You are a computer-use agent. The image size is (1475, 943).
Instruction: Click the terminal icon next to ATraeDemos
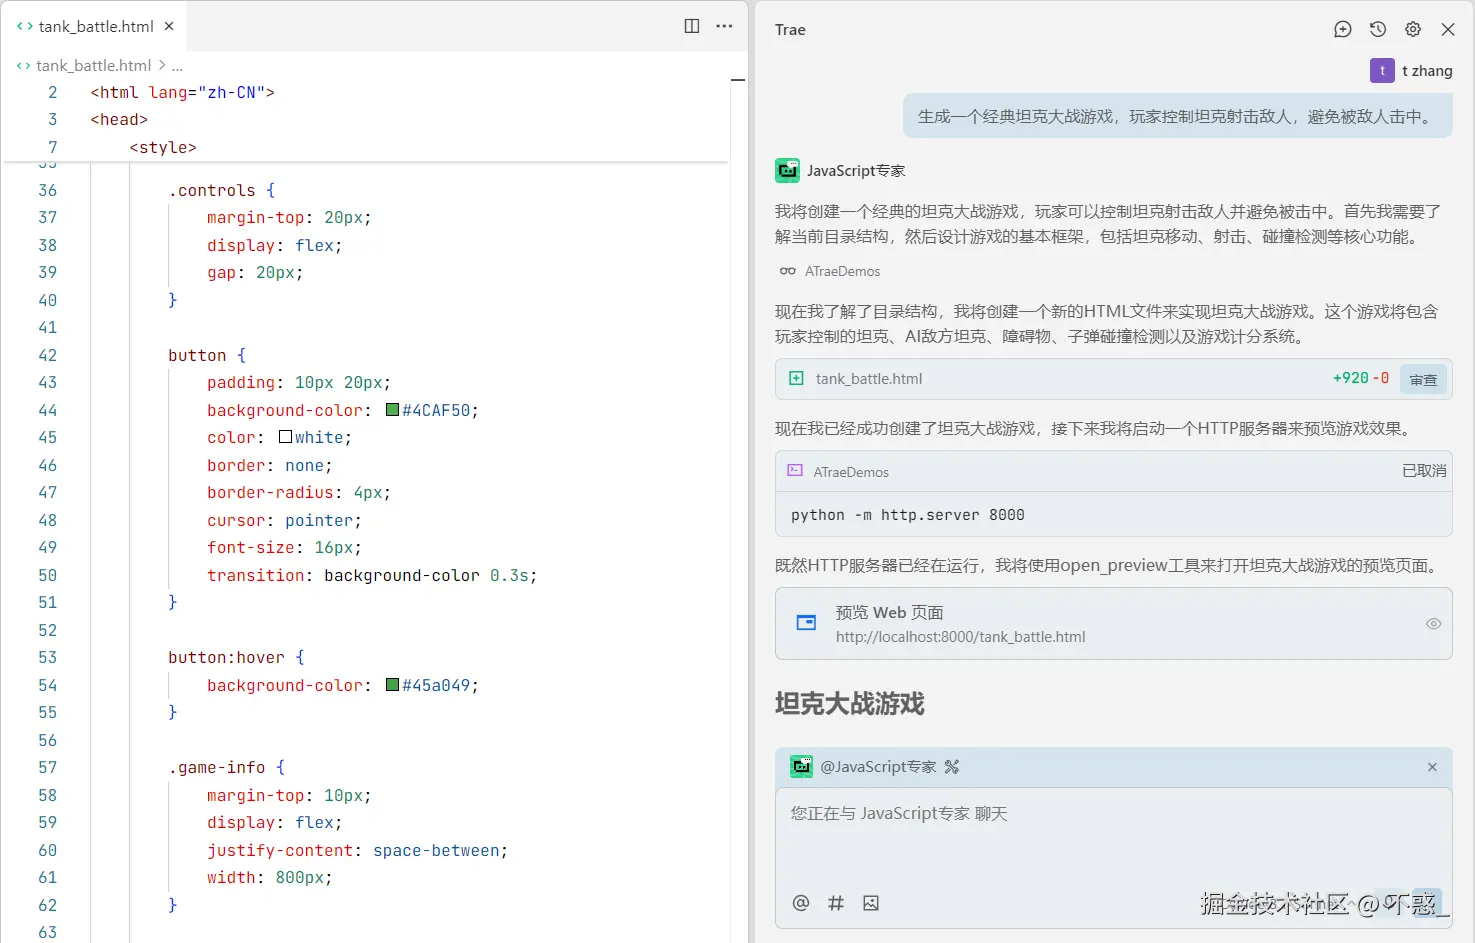[x=795, y=471]
